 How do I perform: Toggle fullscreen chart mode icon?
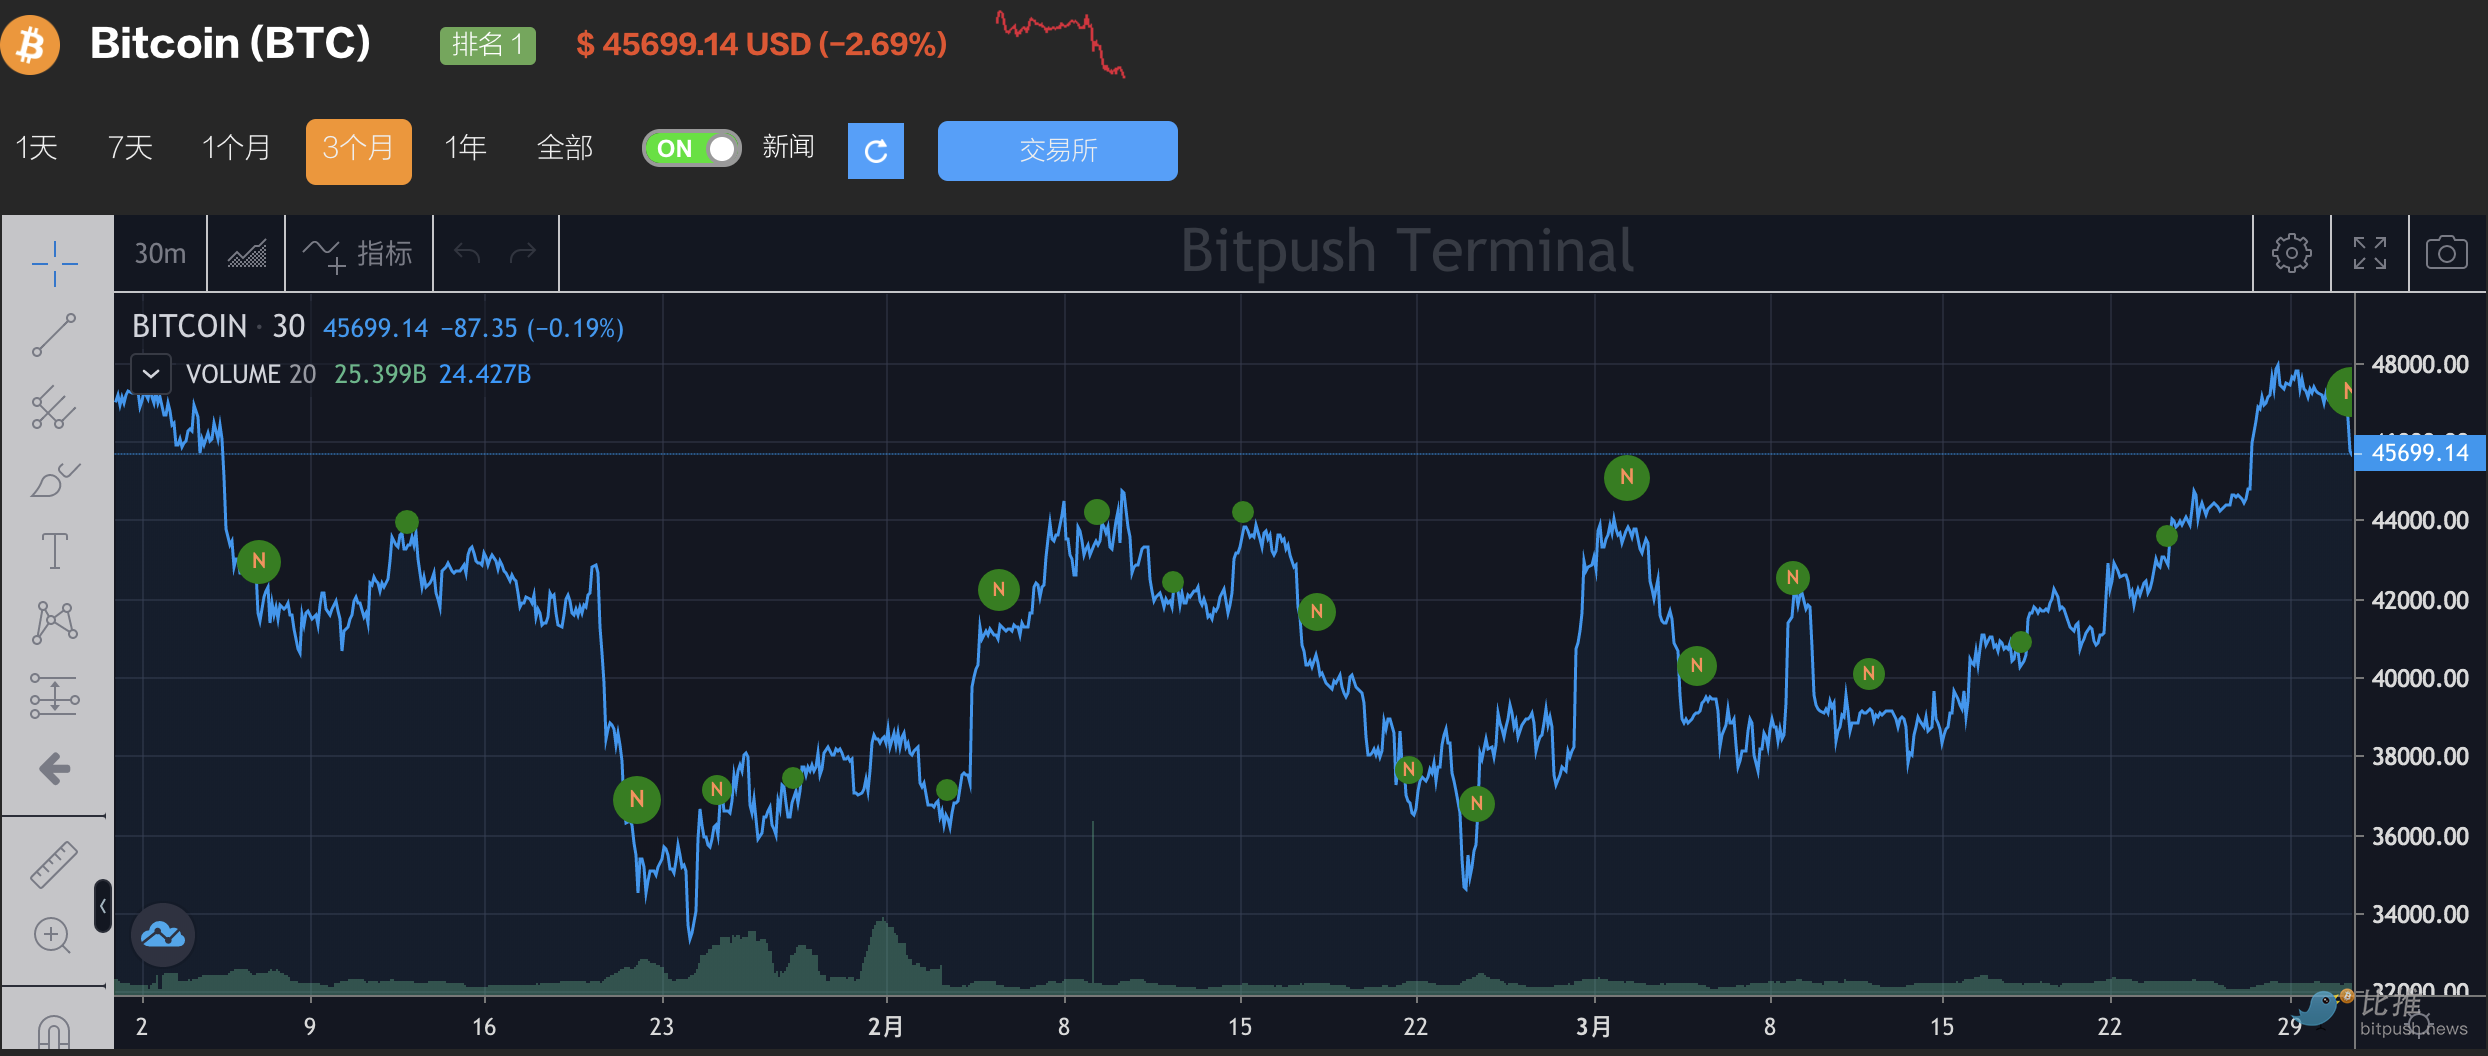coord(2369,253)
